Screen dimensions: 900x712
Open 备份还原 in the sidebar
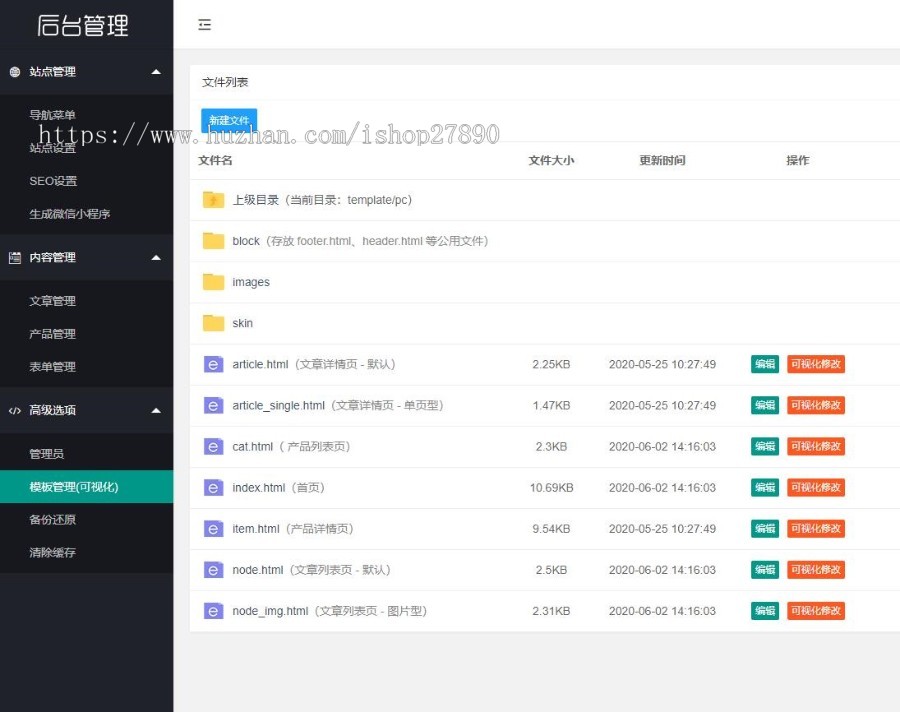(52, 520)
